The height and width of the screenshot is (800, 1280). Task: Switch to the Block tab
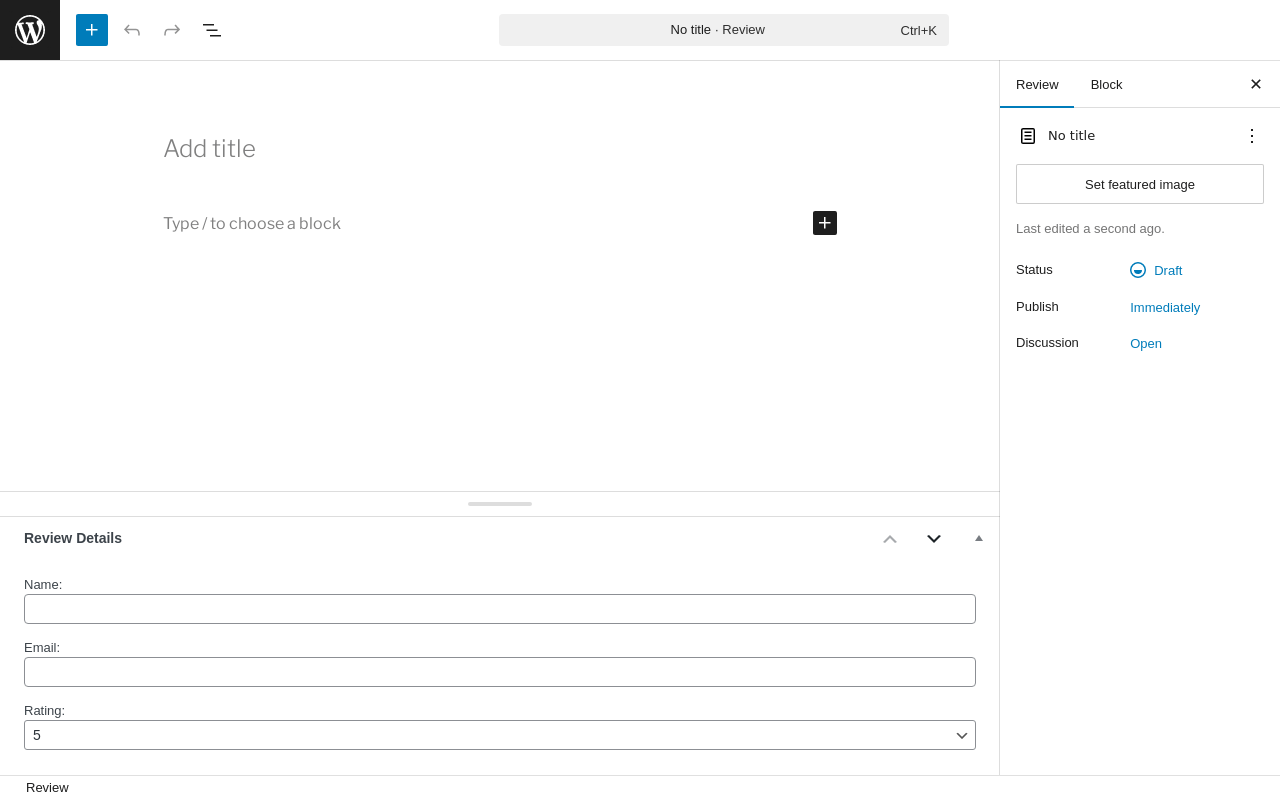[x=1106, y=84]
